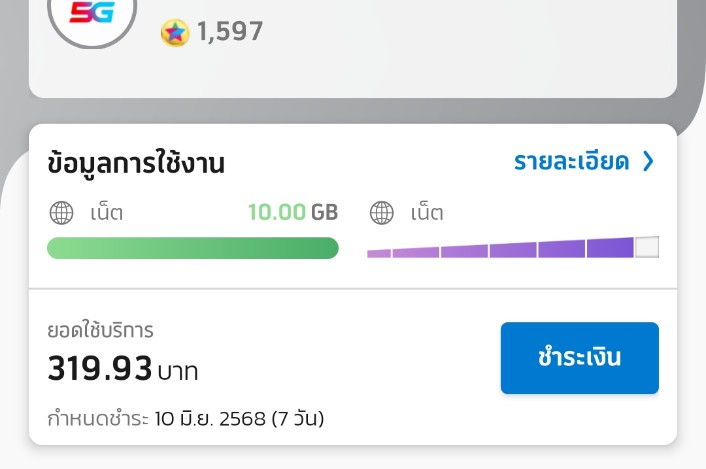Tap the เน็ต label next to green GB
706x469 pixels.
(106, 212)
